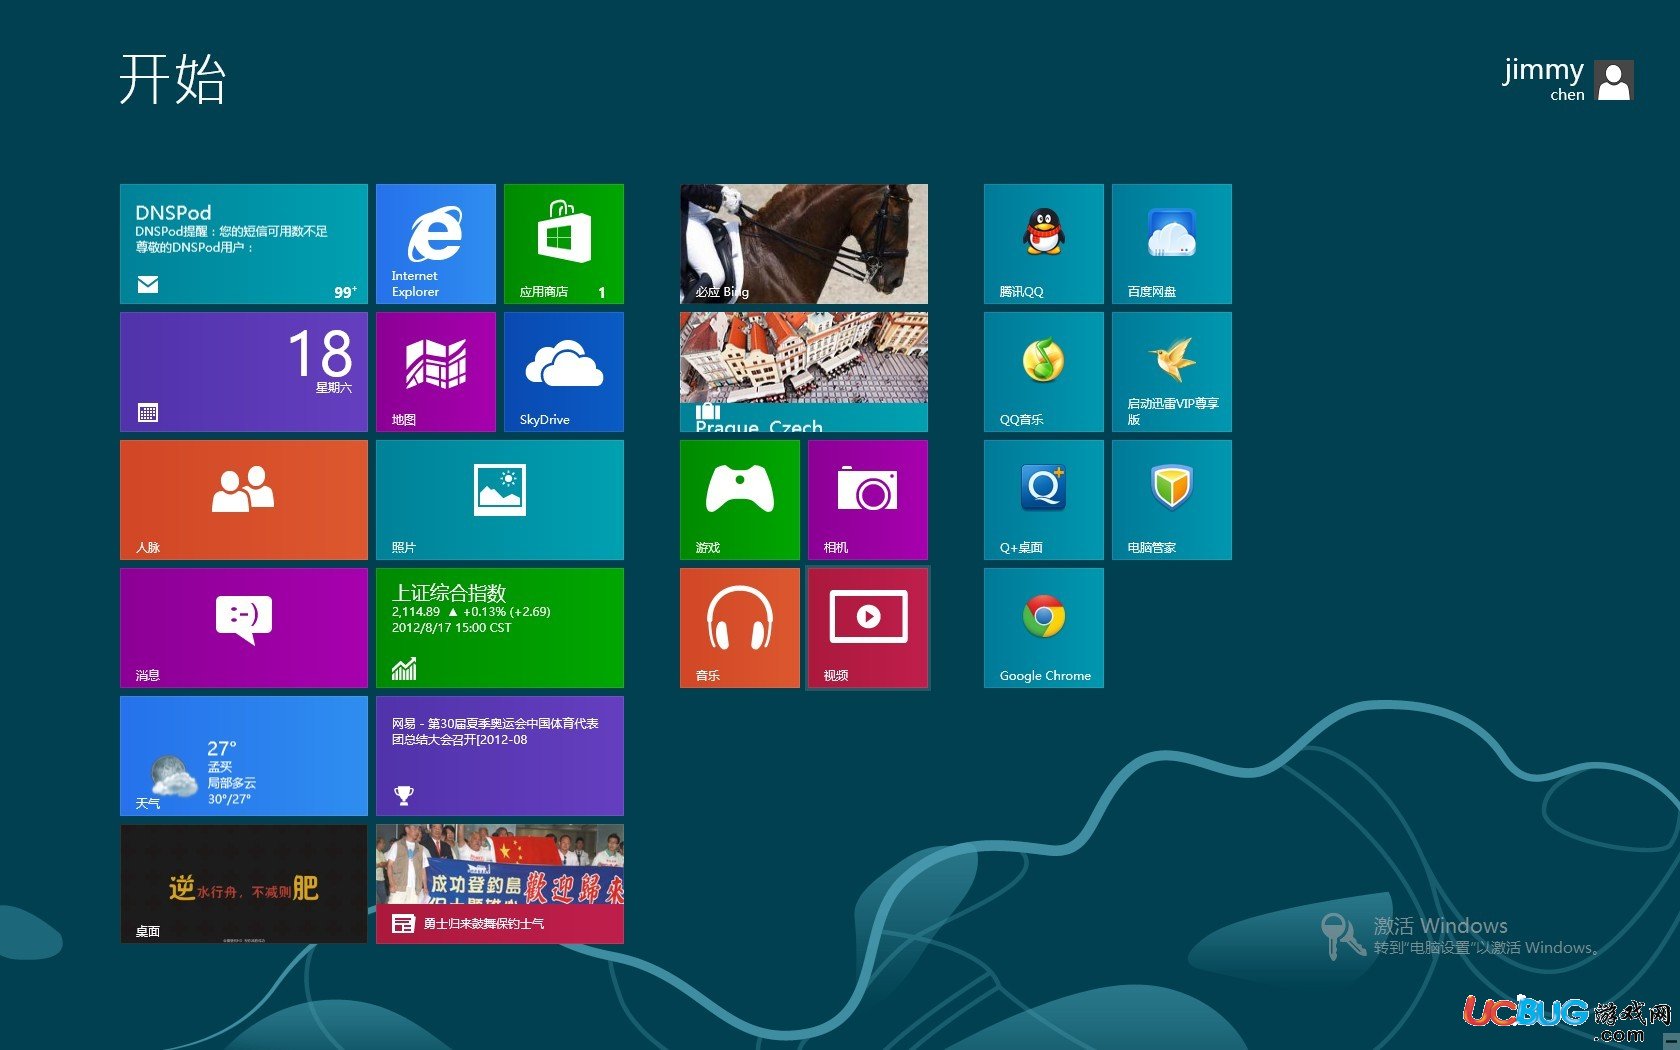Open the DNSPod mail tile

(x=244, y=244)
